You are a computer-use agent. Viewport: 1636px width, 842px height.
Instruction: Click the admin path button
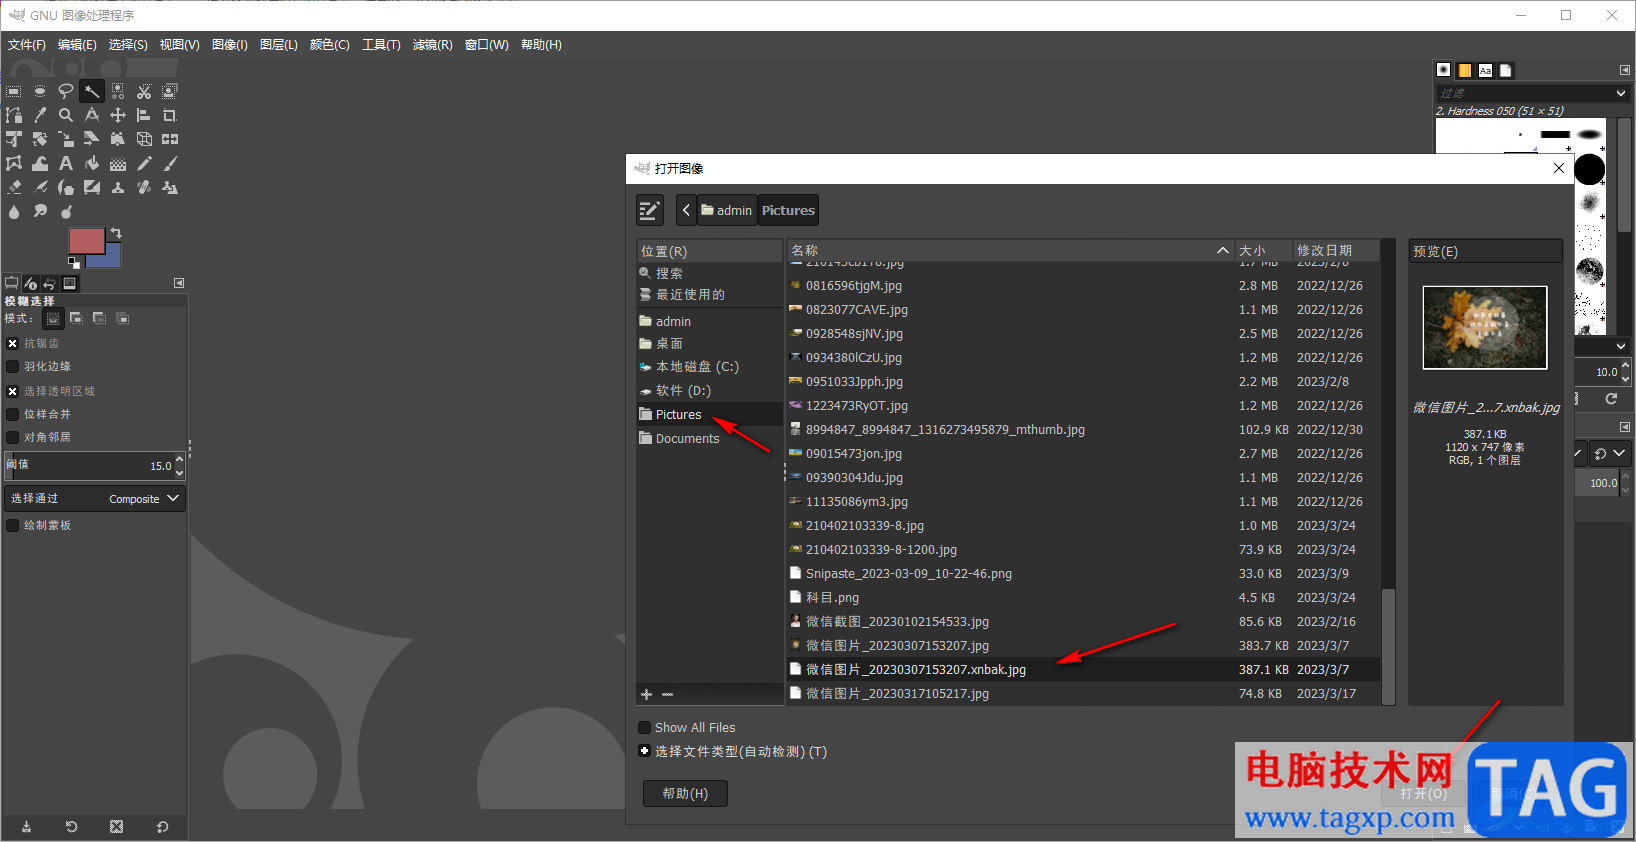click(x=727, y=210)
